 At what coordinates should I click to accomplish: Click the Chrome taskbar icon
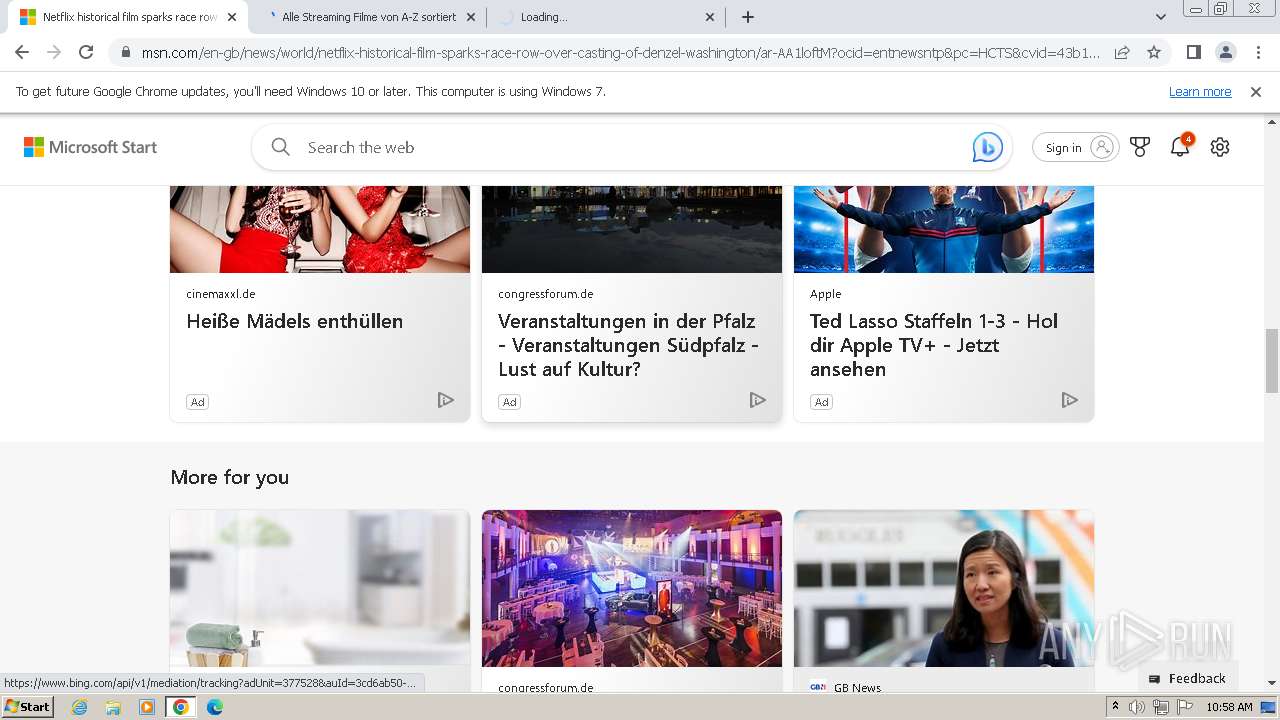click(x=181, y=707)
